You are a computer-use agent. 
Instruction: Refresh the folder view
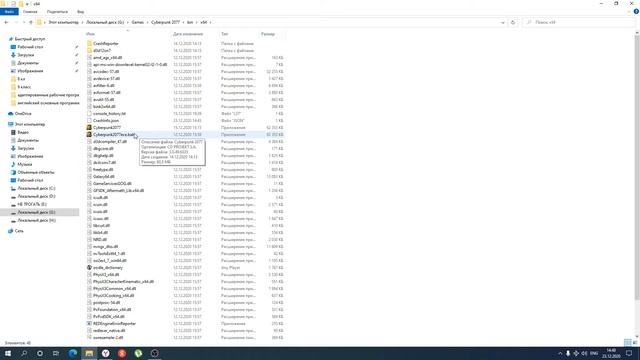click(x=513, y=22)
